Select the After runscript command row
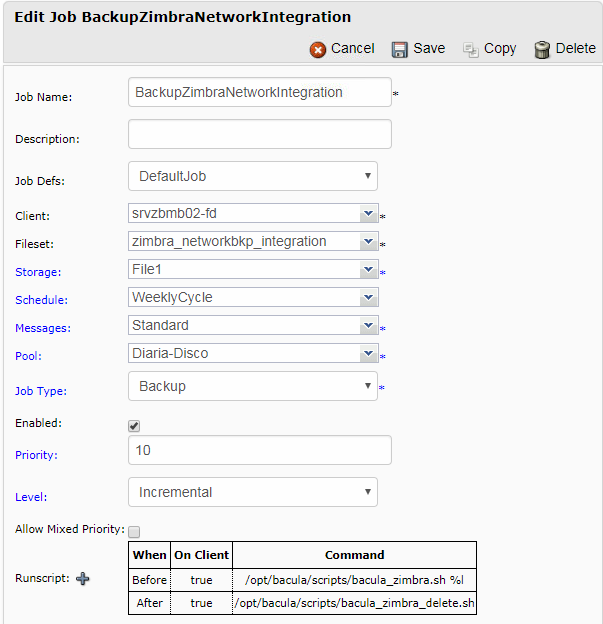The image size is (603, 624). click(354, 603)
